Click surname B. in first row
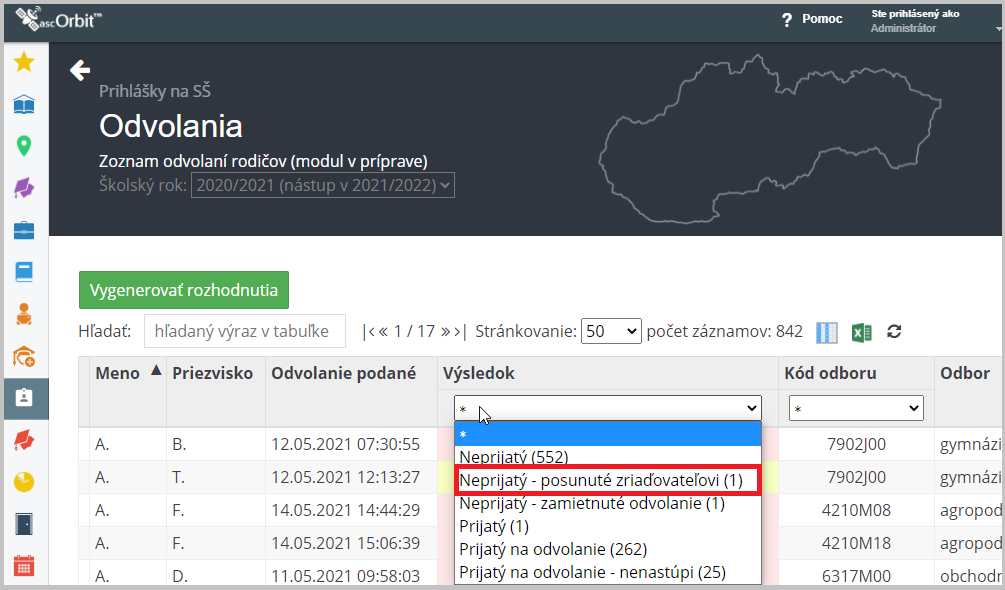Image resolution: width=1005 pixels, height=590 pixels. pyautogui.click(x=179, y=444)
